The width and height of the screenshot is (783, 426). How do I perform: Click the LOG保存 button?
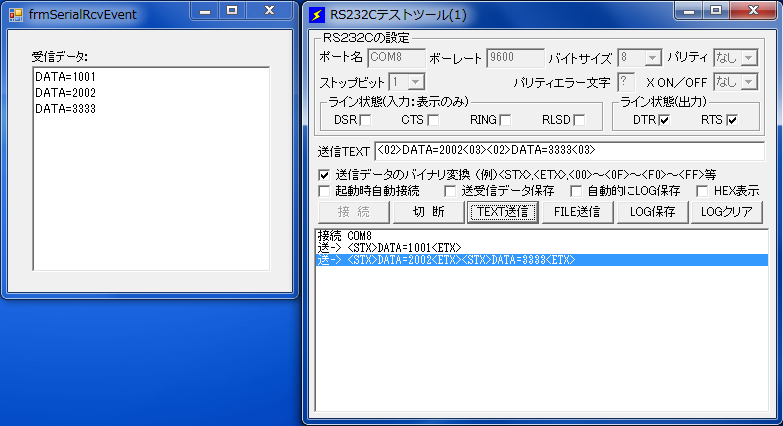tap(652, 212)
